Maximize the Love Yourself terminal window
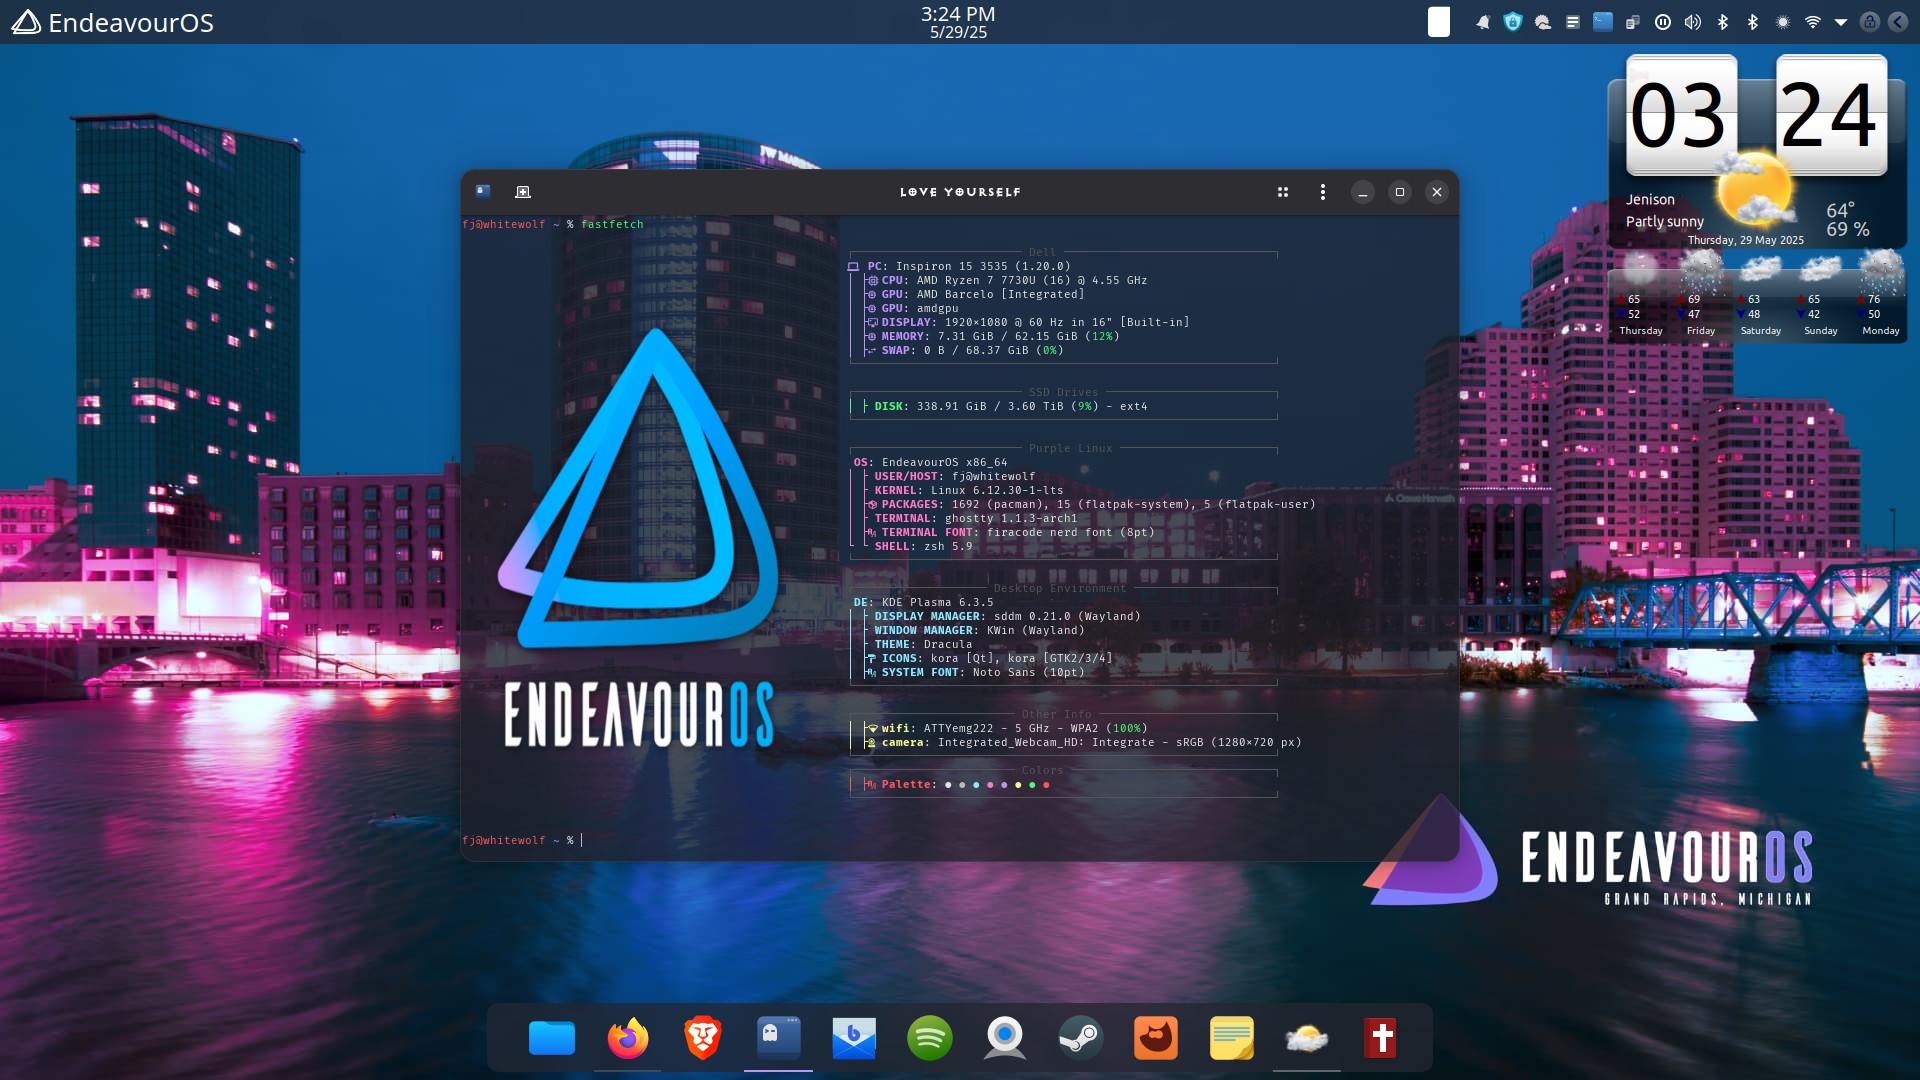Screen dimensions: 1920x1080 tap(1400, 192)
